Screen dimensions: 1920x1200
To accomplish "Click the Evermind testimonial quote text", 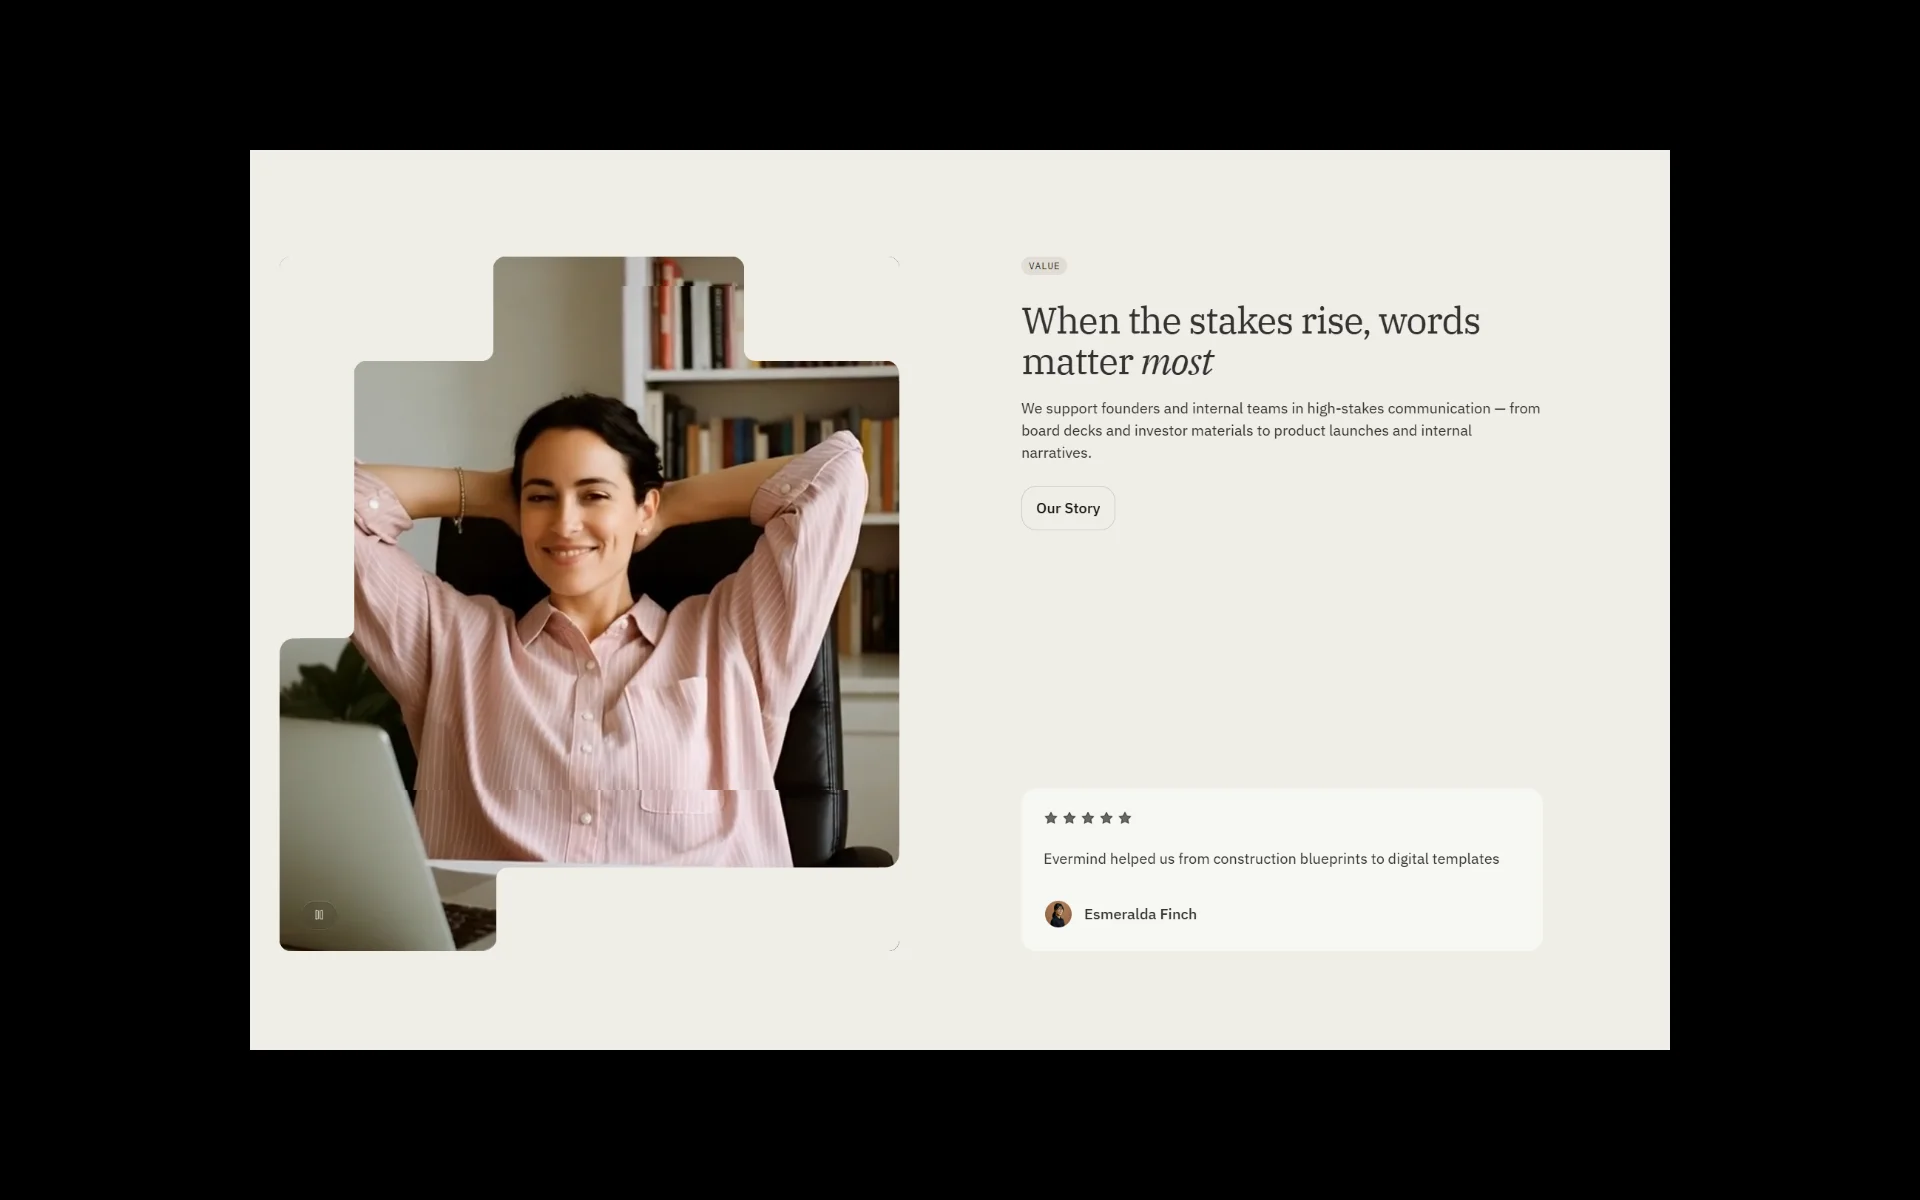I will coord(1271,859).
